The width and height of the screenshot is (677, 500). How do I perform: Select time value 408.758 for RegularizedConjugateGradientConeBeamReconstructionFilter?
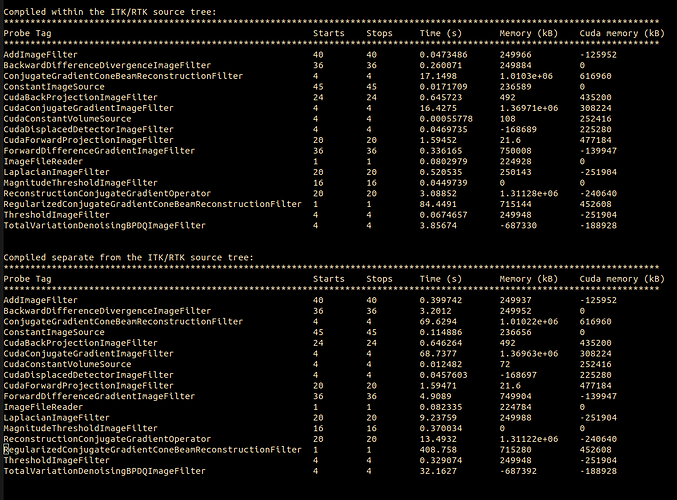[438, 450]
